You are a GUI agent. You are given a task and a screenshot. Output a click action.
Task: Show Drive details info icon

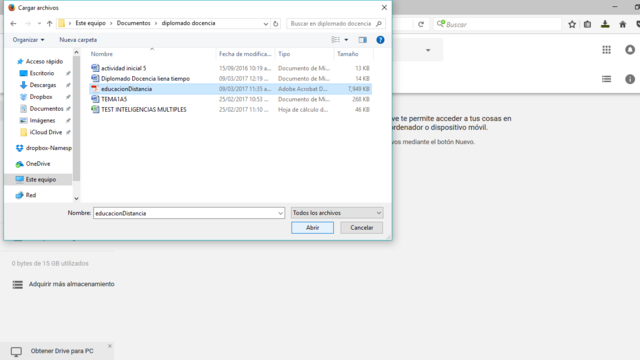click(630, 79)
